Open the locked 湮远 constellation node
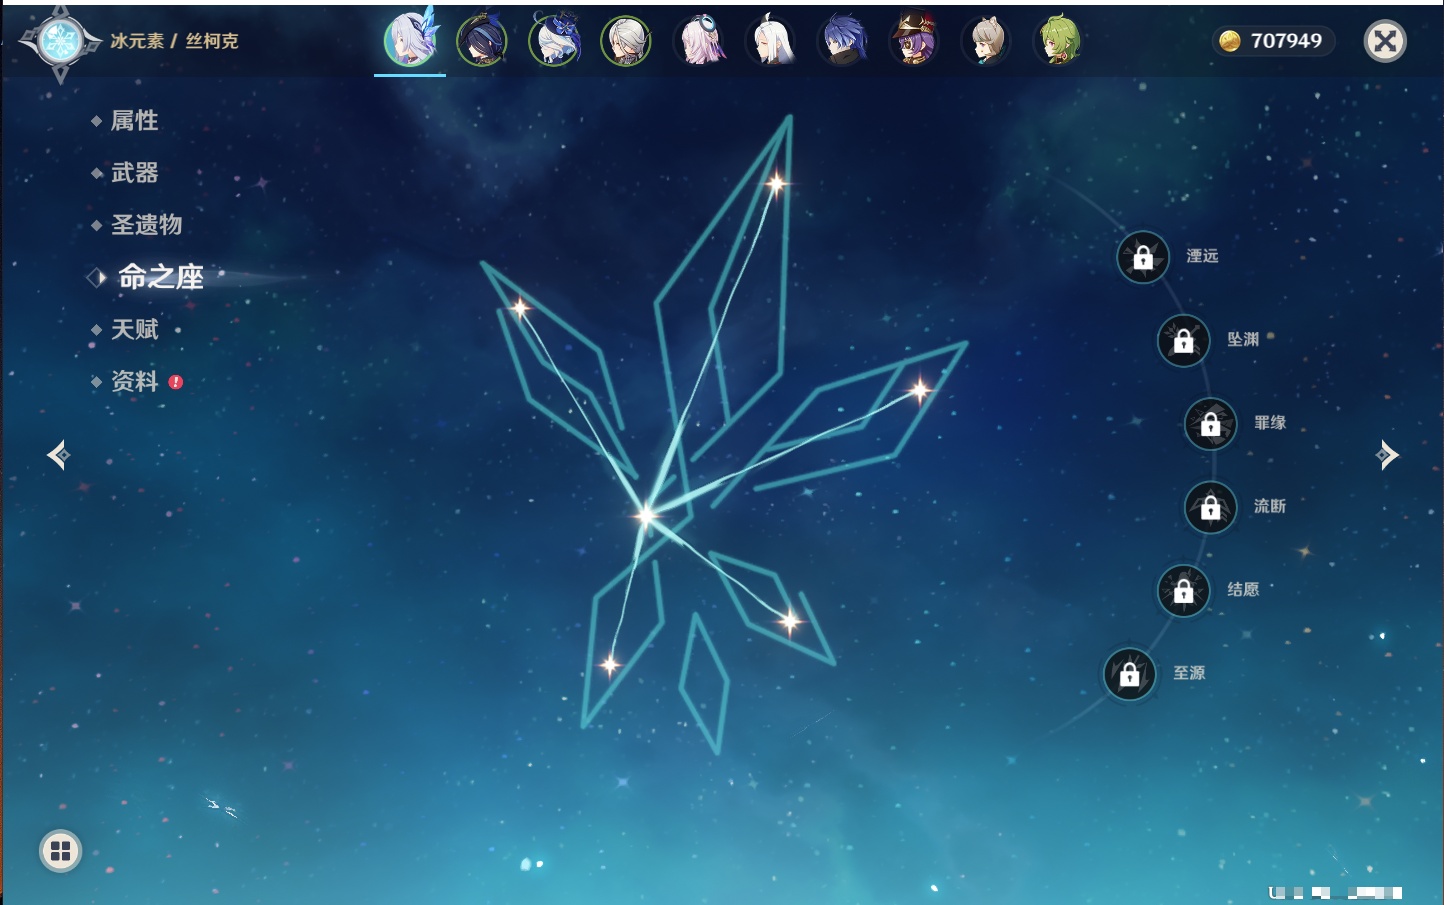The height and width of the screenshot is (905, 1444). [x=1143, y=257]
